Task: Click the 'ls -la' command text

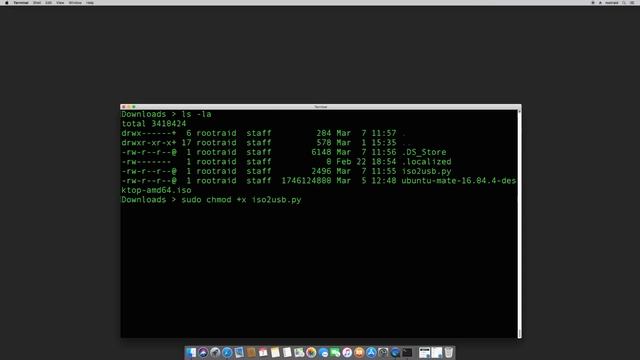Action: tap(196, 114)
